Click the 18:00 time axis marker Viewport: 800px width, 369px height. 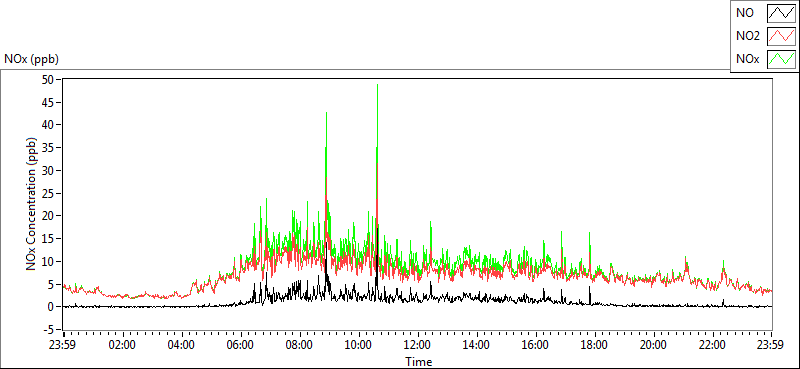point(594,344)
